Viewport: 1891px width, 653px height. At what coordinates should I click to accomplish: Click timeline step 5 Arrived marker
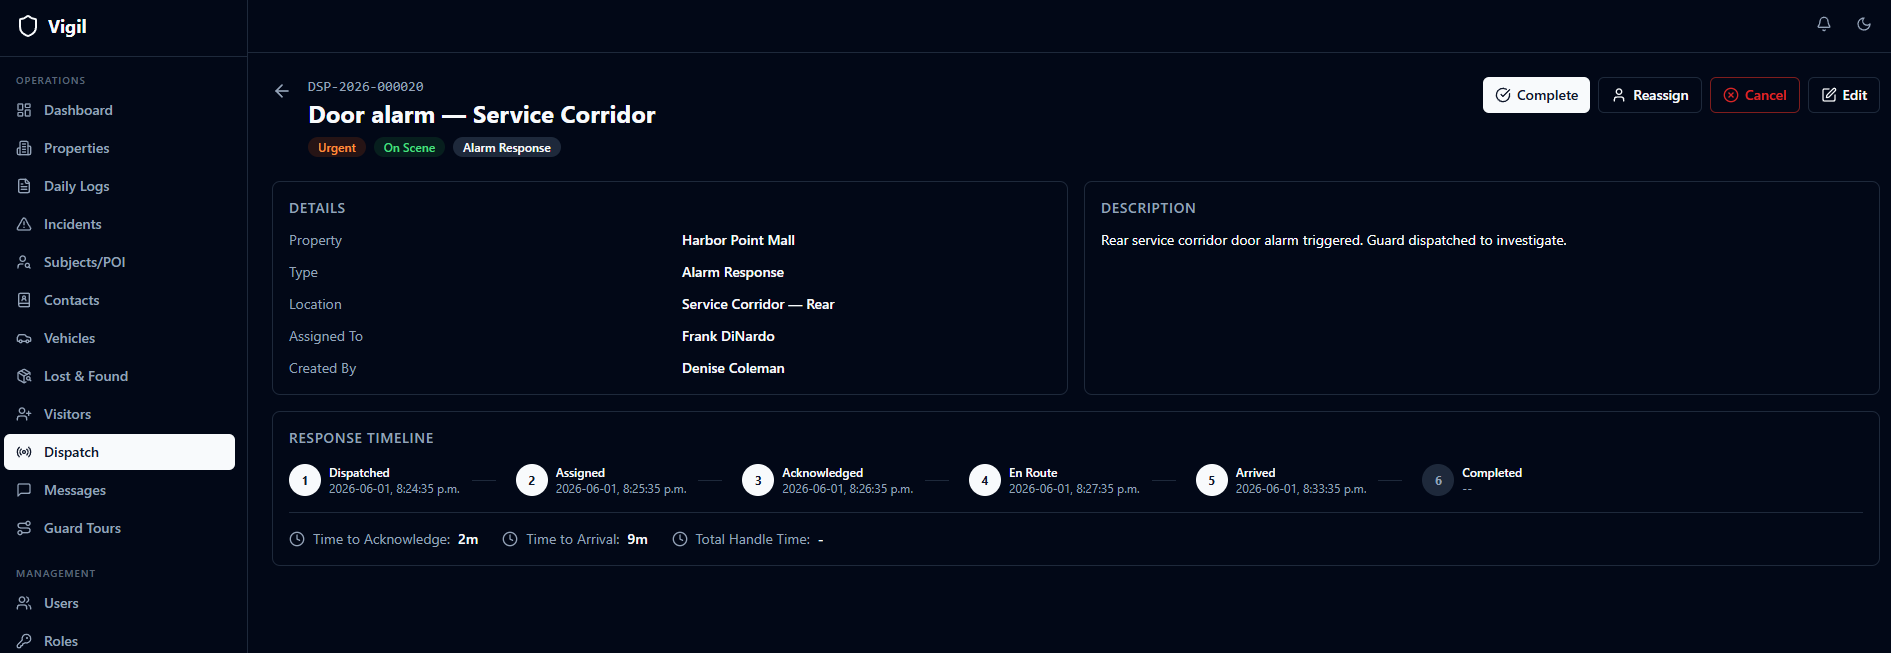1212,480
